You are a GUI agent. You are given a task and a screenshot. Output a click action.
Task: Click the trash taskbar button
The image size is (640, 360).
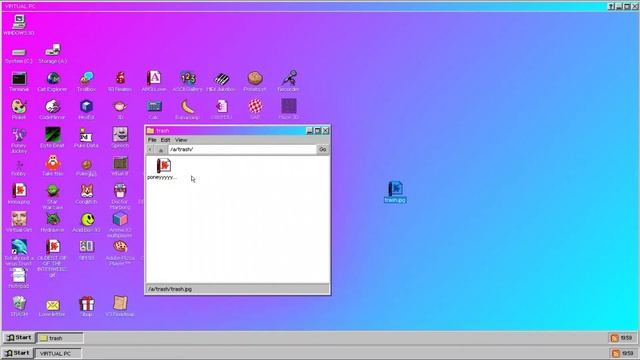pos(60,338)
